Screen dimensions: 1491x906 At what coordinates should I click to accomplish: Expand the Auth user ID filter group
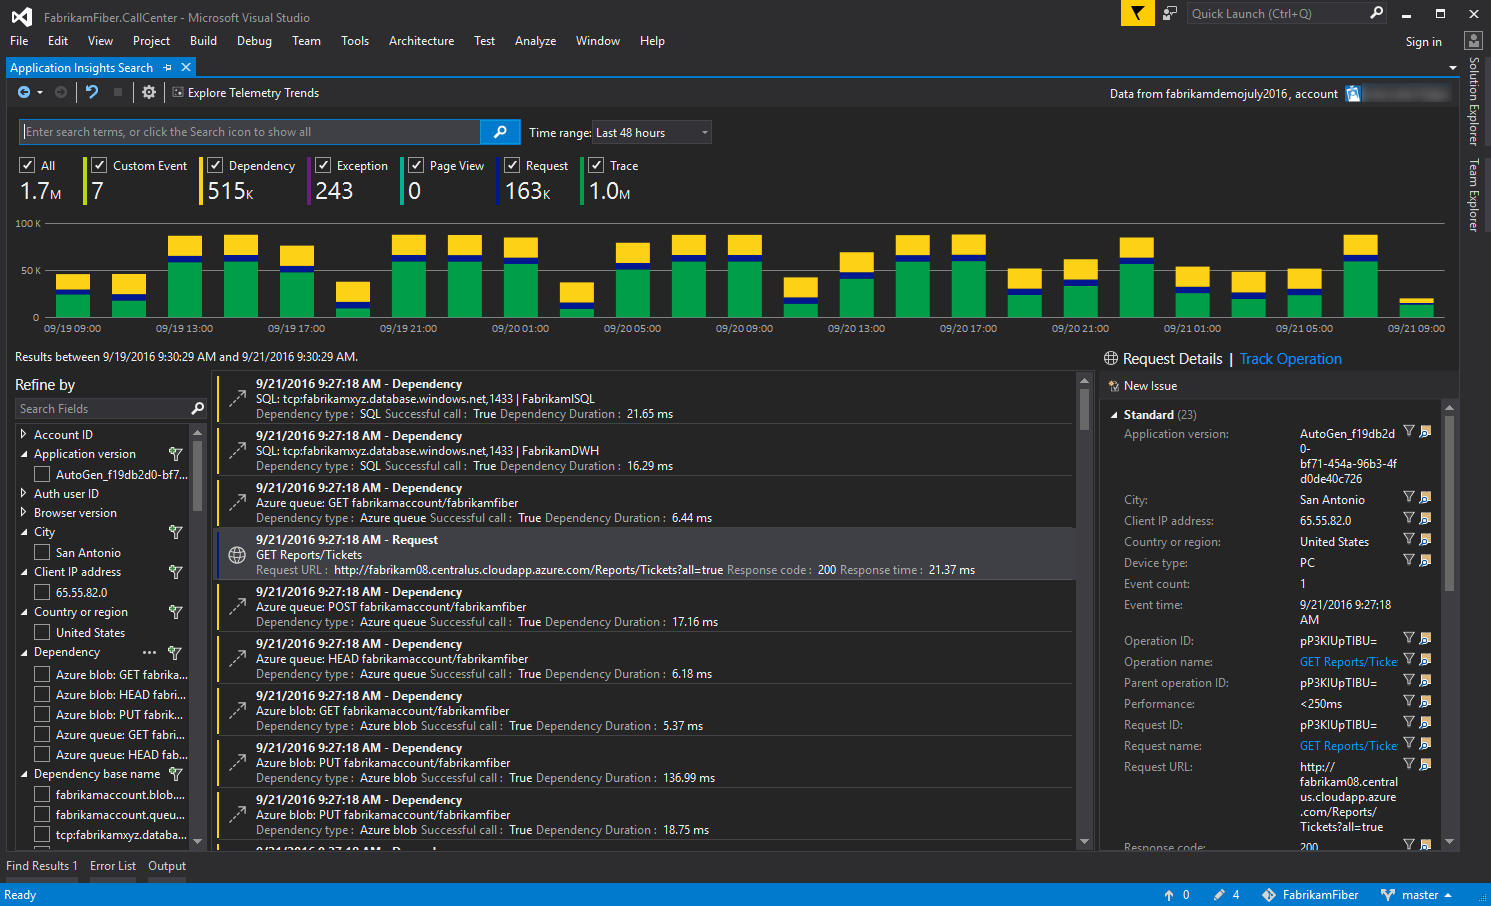pos(23,493)
